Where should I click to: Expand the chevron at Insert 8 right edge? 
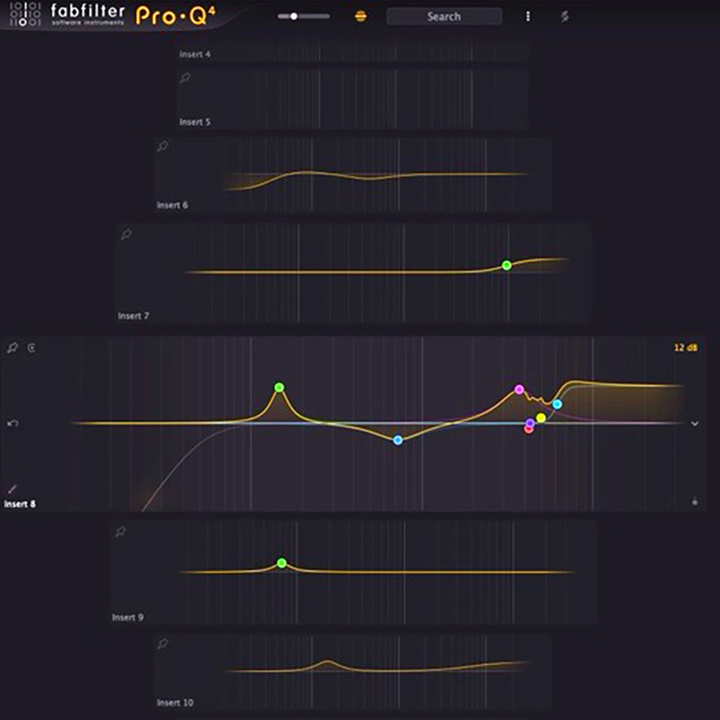[695, 424]
